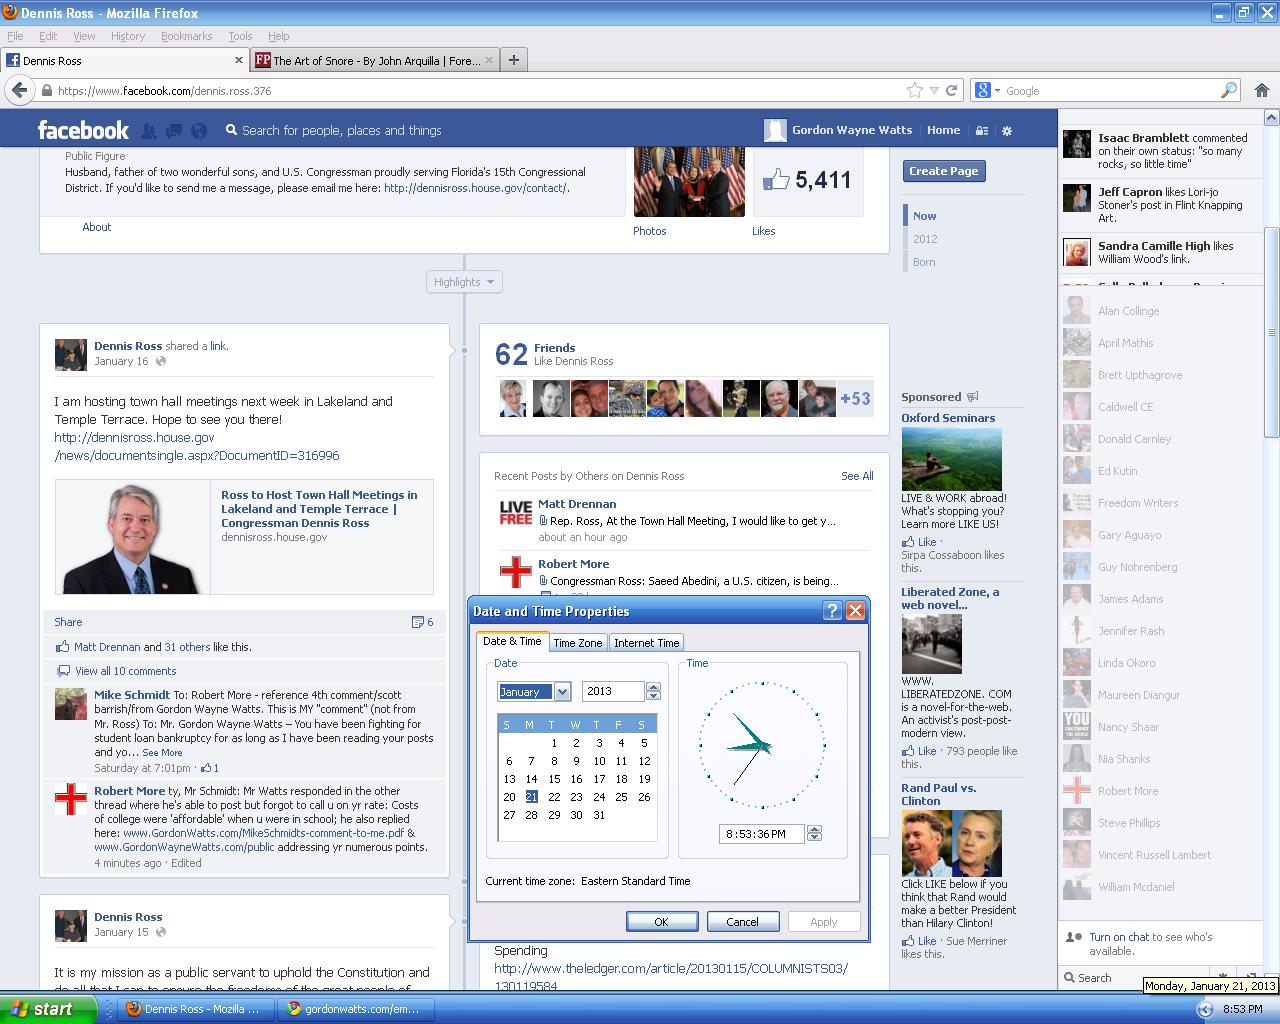Decrease the year with the down arrow

point(653,695)
